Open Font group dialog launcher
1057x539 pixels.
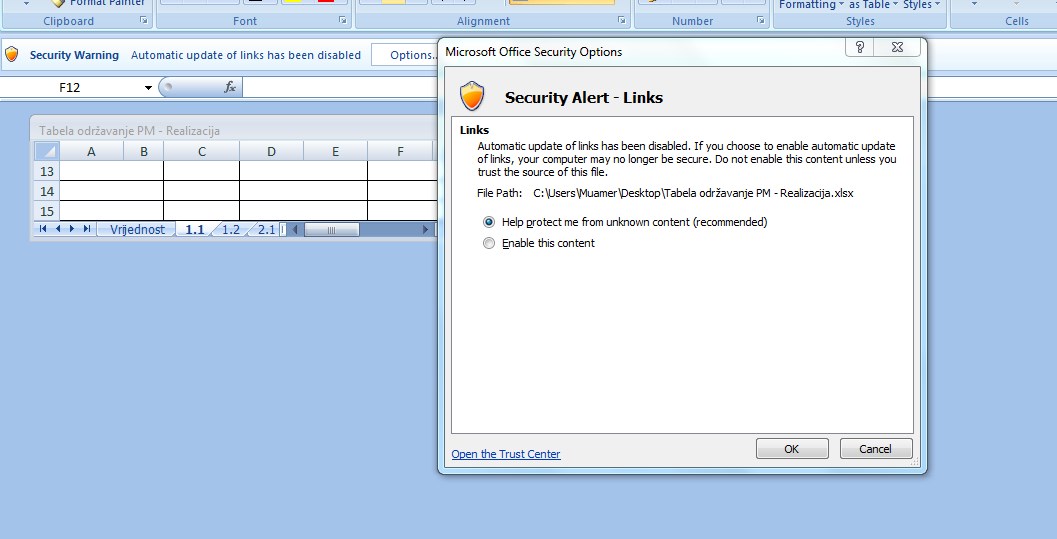pos(342,21)
